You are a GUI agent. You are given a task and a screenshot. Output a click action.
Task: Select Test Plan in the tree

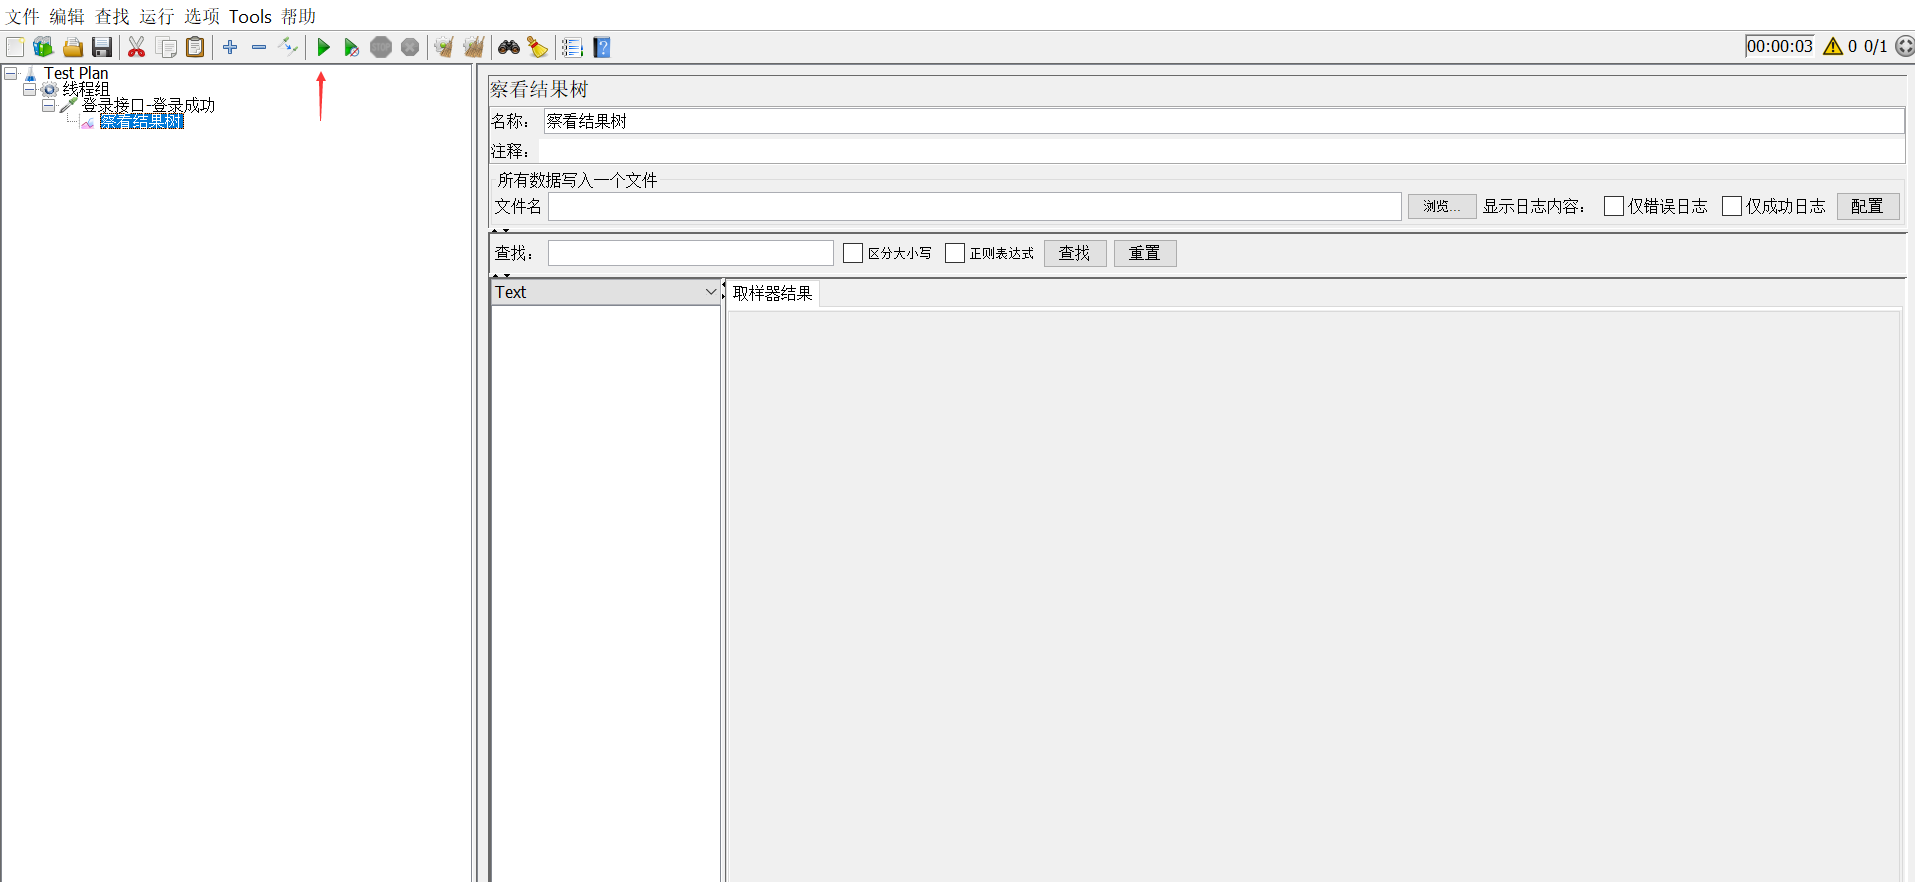click(76, 73)
